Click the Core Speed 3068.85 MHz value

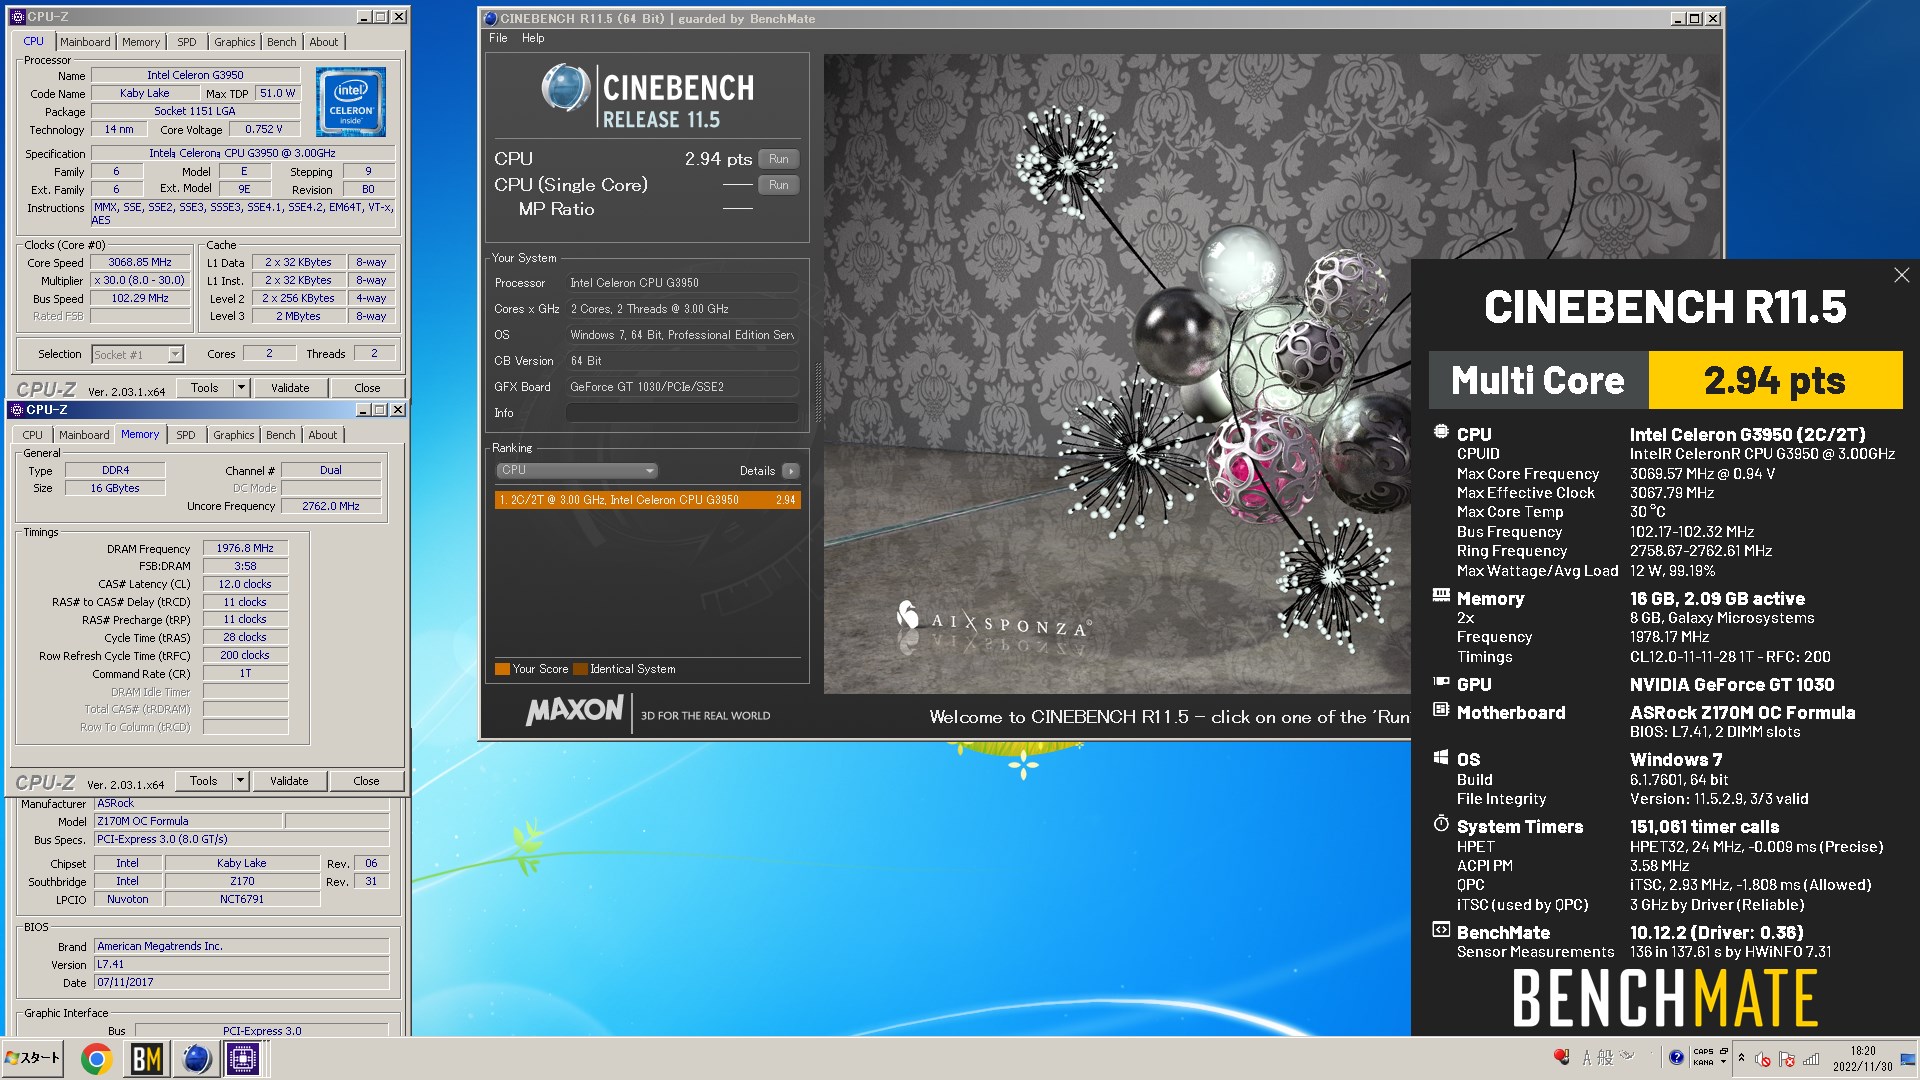pos(140,262)
